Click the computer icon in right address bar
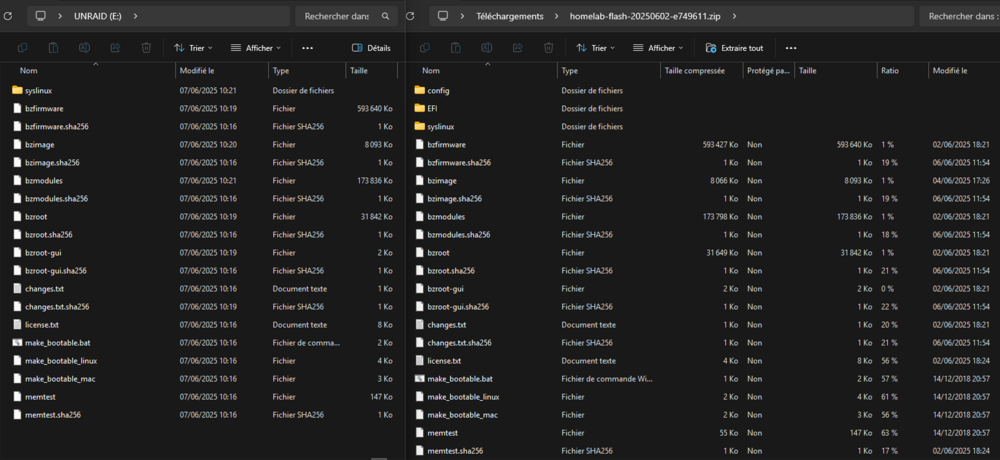The width and height of the screenshot is (1000, 460). (x=443, y=16)
